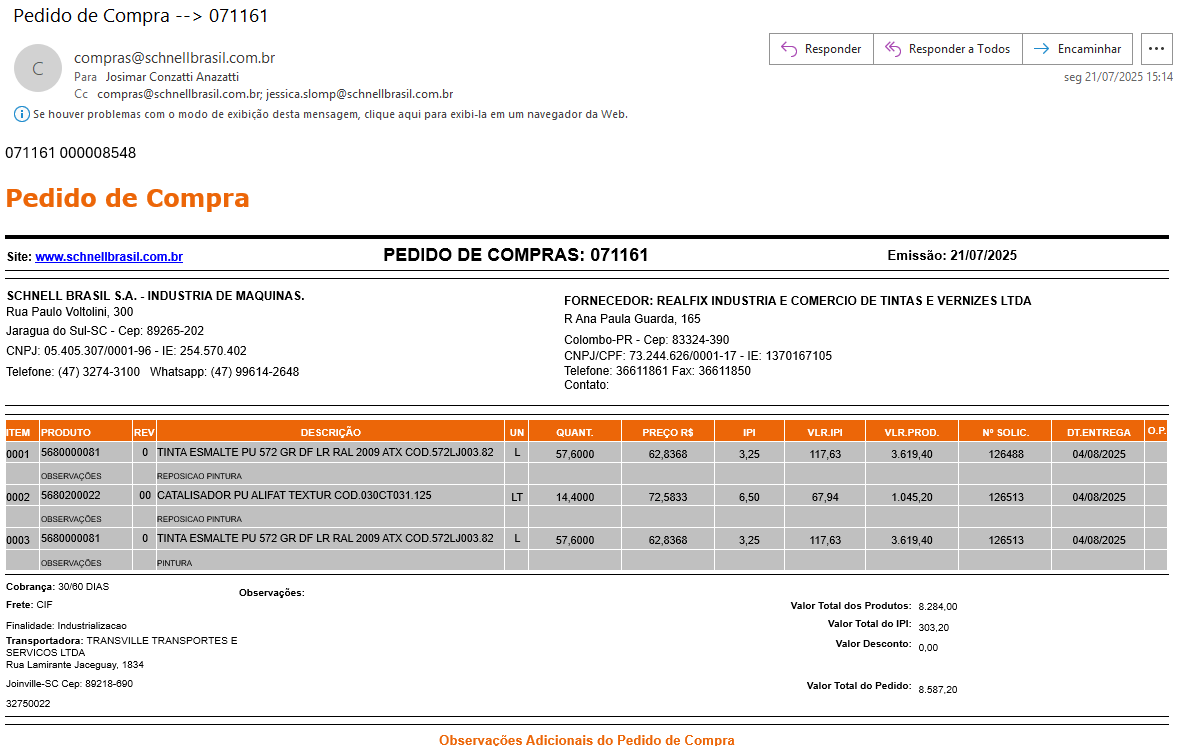Click the PRODUTO column header
This screenshot has height=746, width=1178.
[66, 432]
